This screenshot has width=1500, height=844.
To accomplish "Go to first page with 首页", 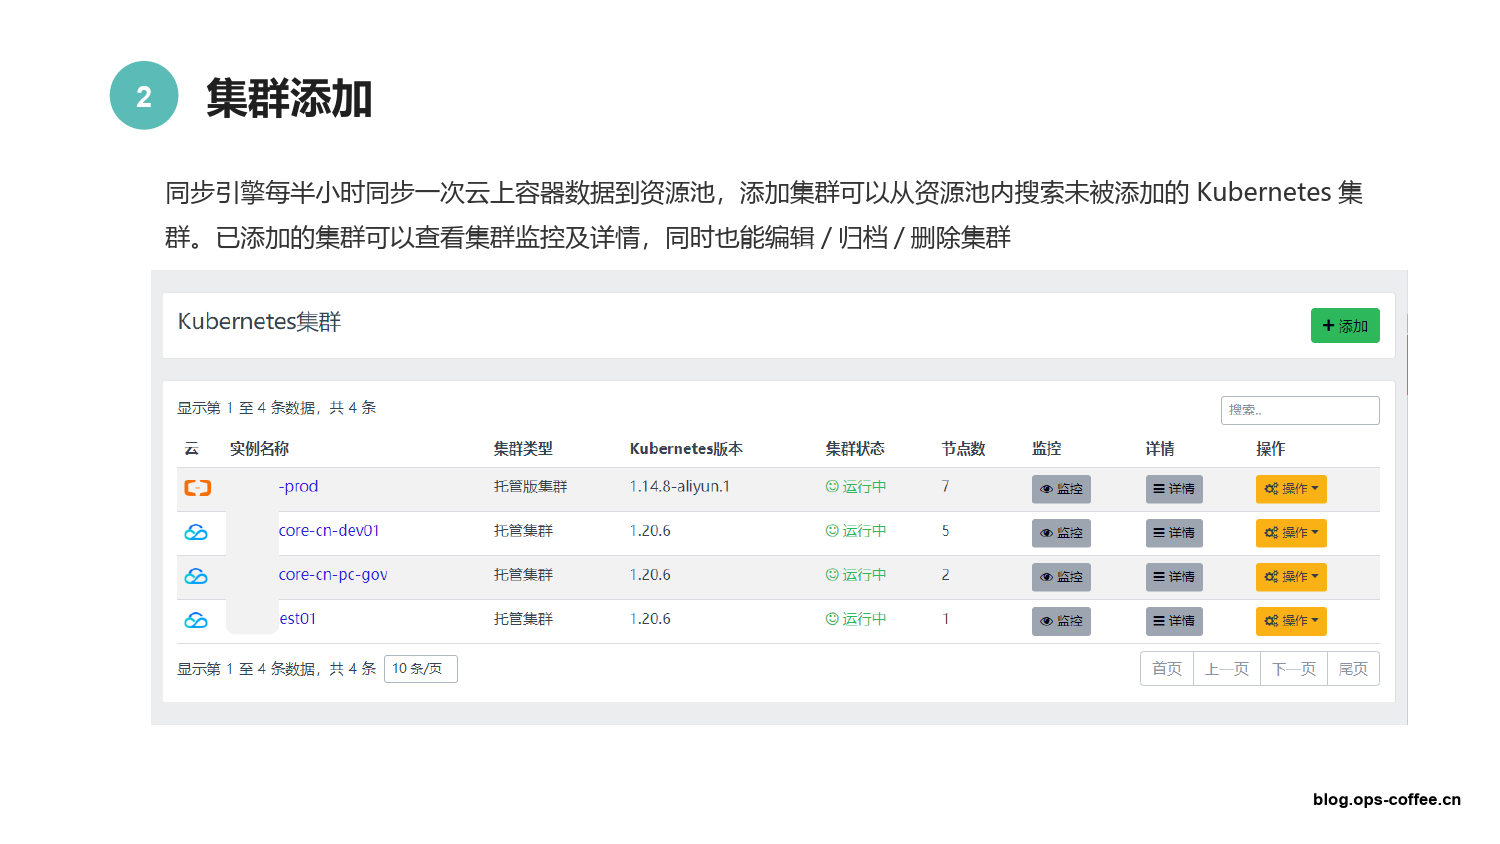I will coord(1167,669).
